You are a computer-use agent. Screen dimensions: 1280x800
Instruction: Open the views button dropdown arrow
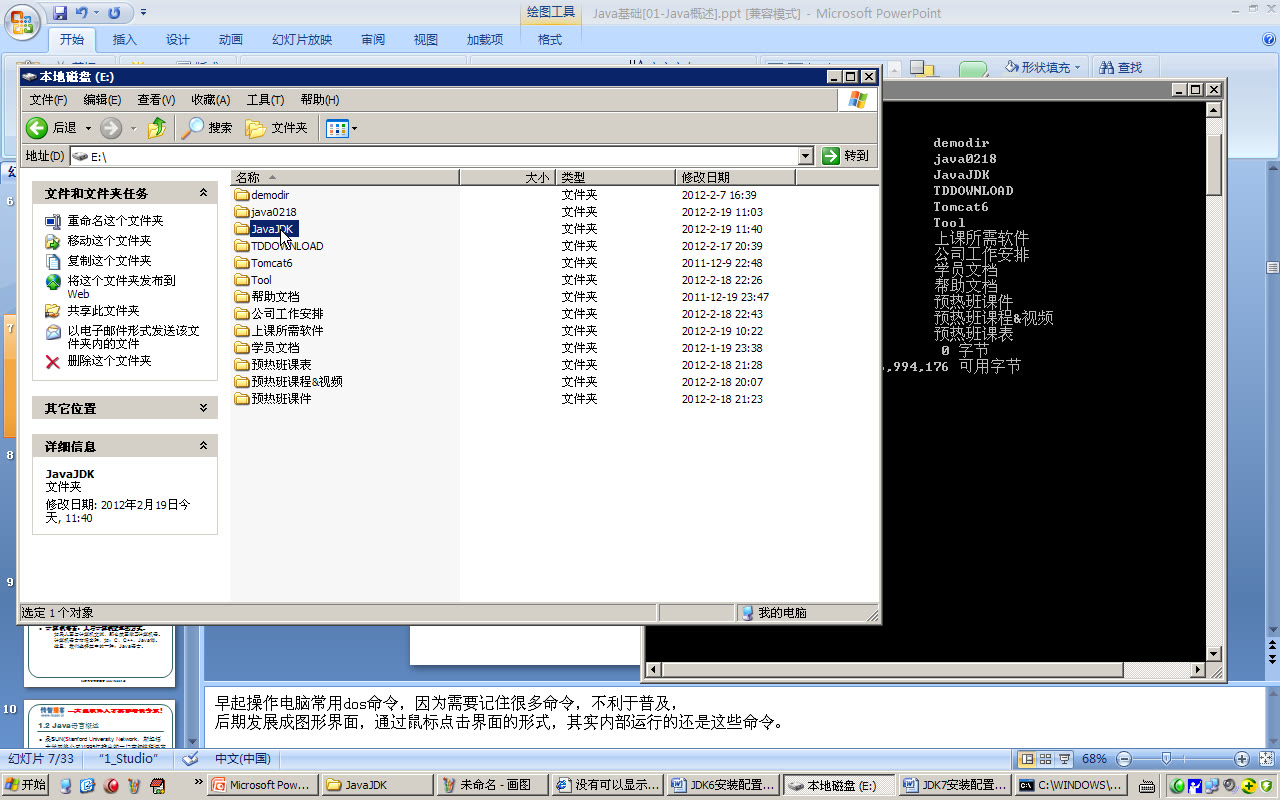click(354, 128)
